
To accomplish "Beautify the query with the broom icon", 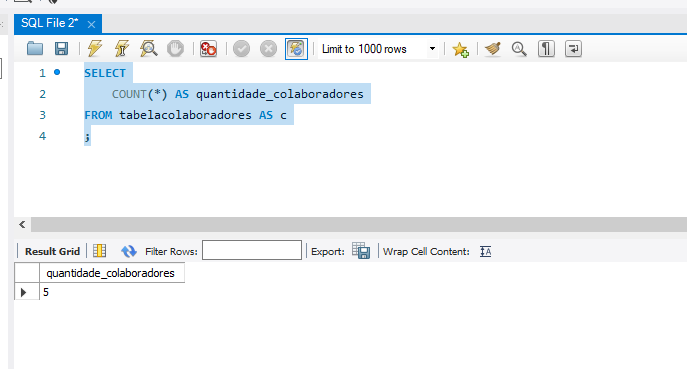I will click(x=492, y=49).
